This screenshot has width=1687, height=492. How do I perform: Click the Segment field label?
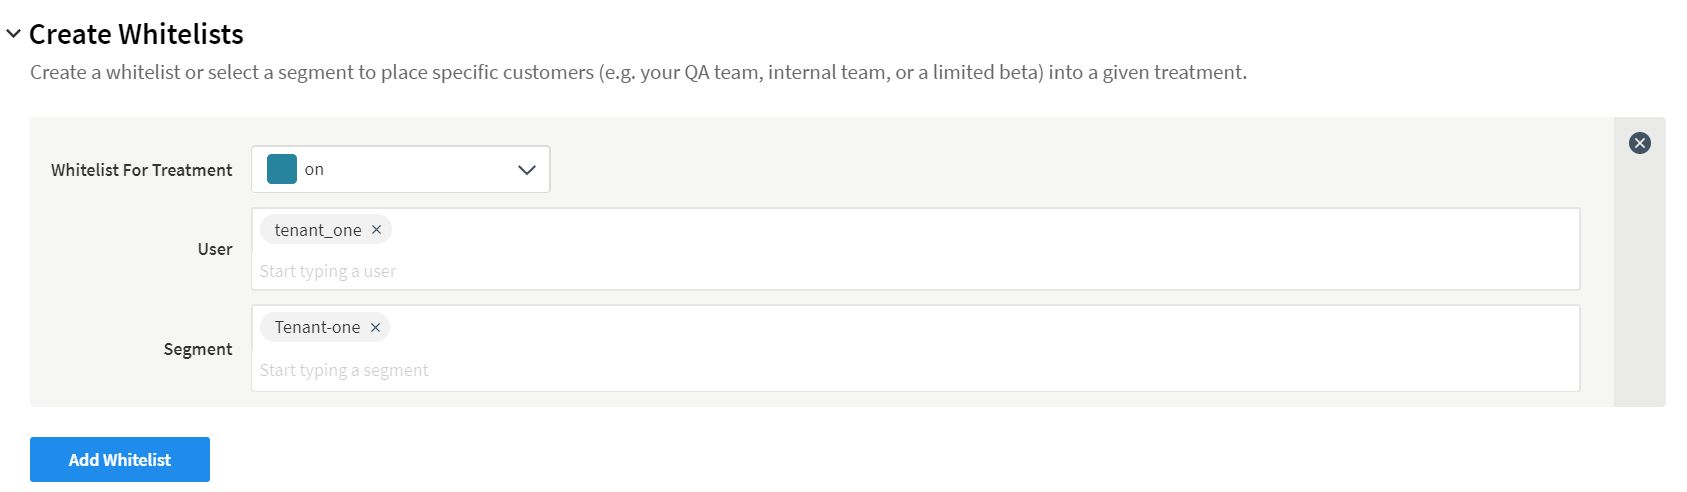coord(198,349)
